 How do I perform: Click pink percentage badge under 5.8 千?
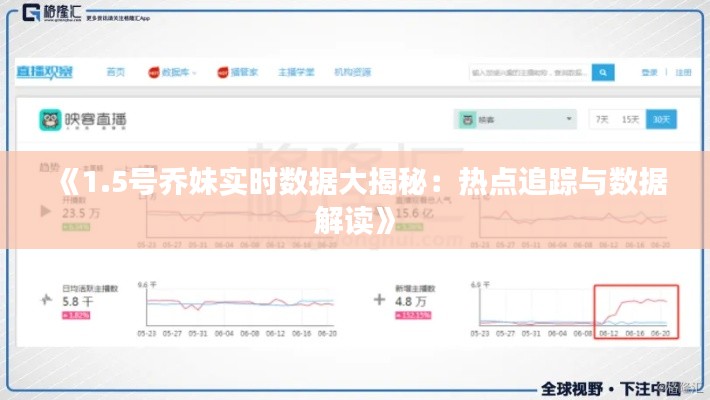point(76,315)
